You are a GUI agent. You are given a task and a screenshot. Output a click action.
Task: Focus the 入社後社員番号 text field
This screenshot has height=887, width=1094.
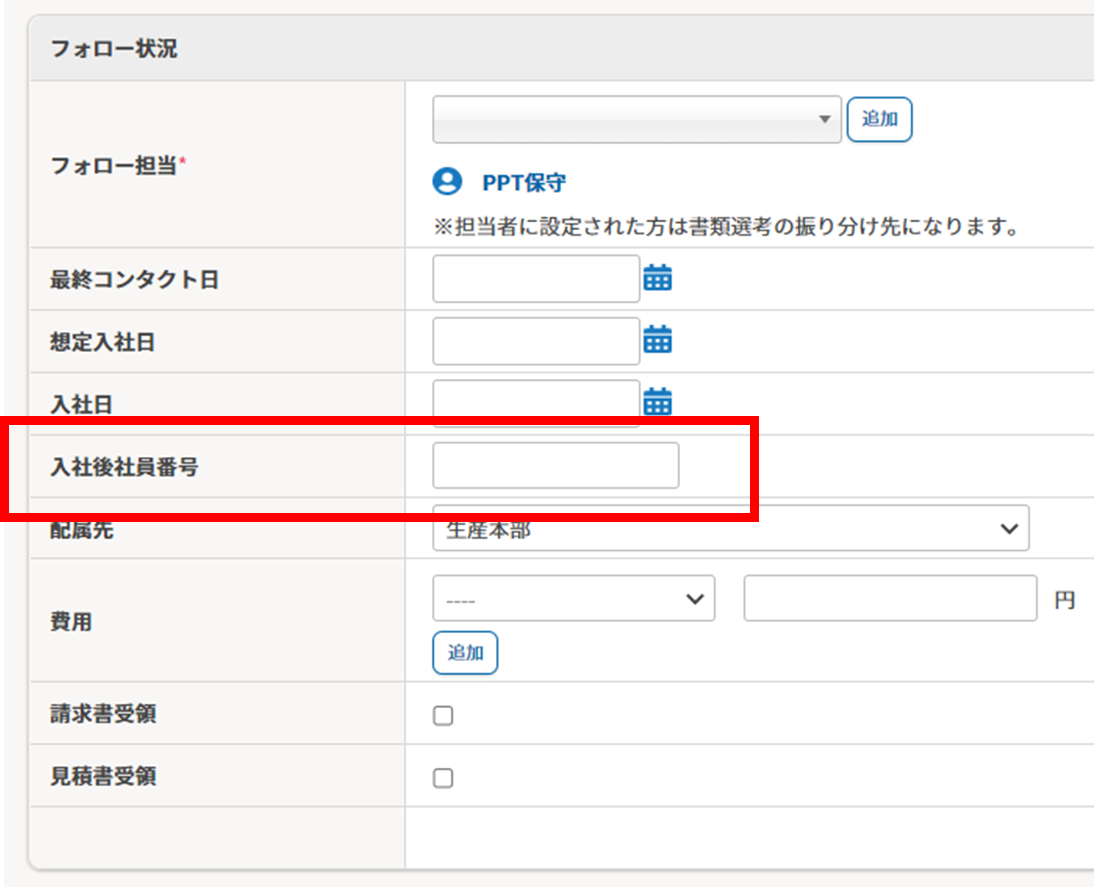point(555,466)
